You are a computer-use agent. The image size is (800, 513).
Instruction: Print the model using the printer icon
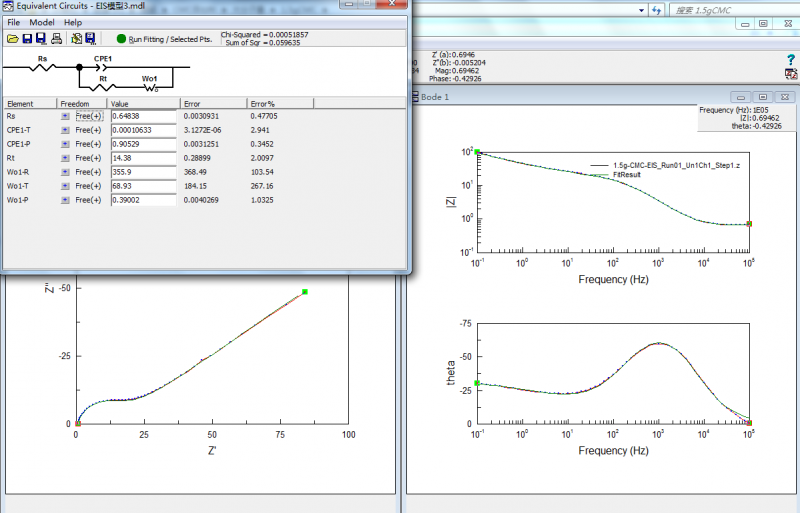(57, 39)
